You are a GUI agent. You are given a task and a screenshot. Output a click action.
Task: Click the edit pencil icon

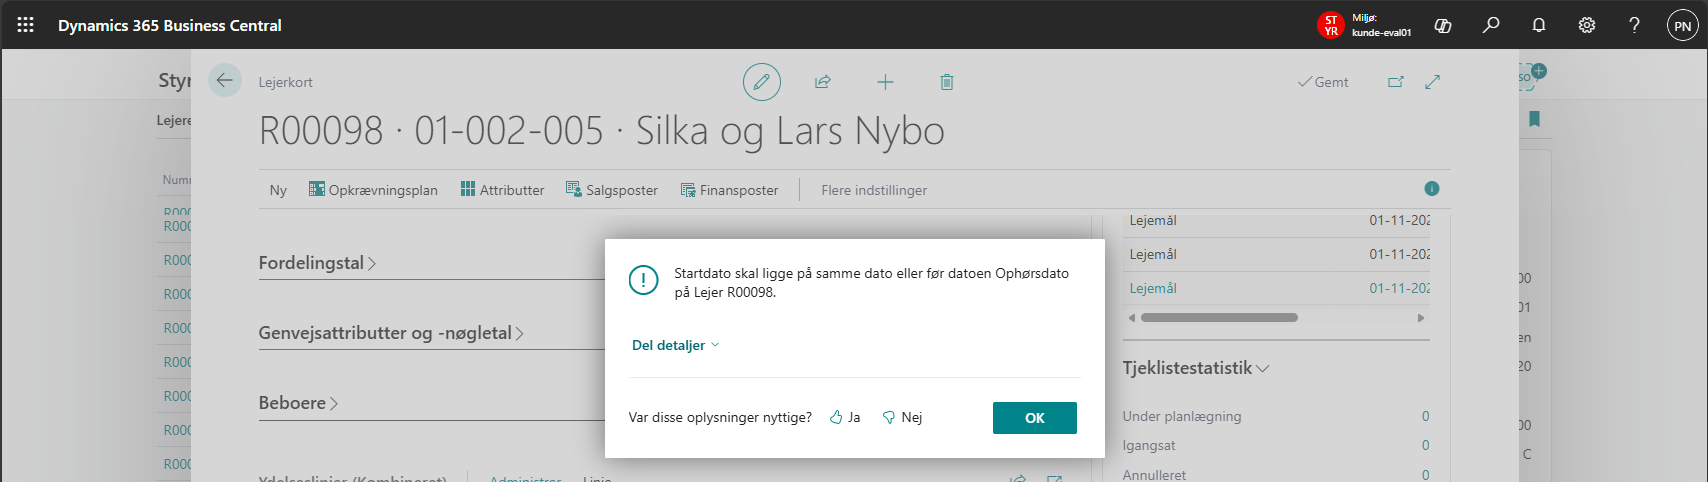[761, 82]
